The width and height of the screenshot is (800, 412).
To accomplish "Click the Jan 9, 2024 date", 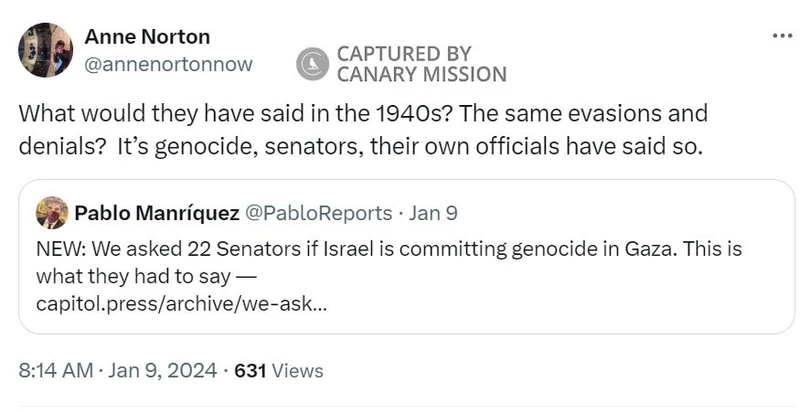I will click(162, 370).
